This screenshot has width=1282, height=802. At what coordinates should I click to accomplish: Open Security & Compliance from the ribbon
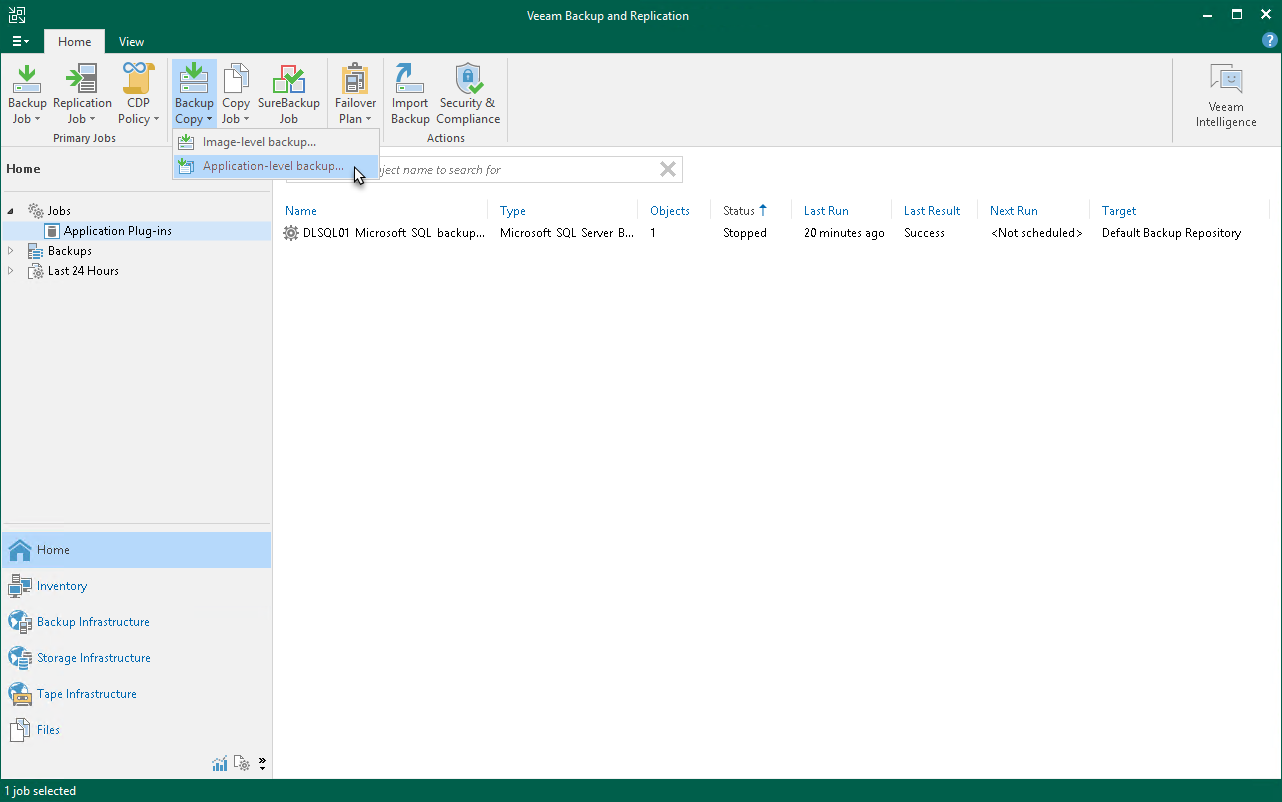(x=468, y=95)
